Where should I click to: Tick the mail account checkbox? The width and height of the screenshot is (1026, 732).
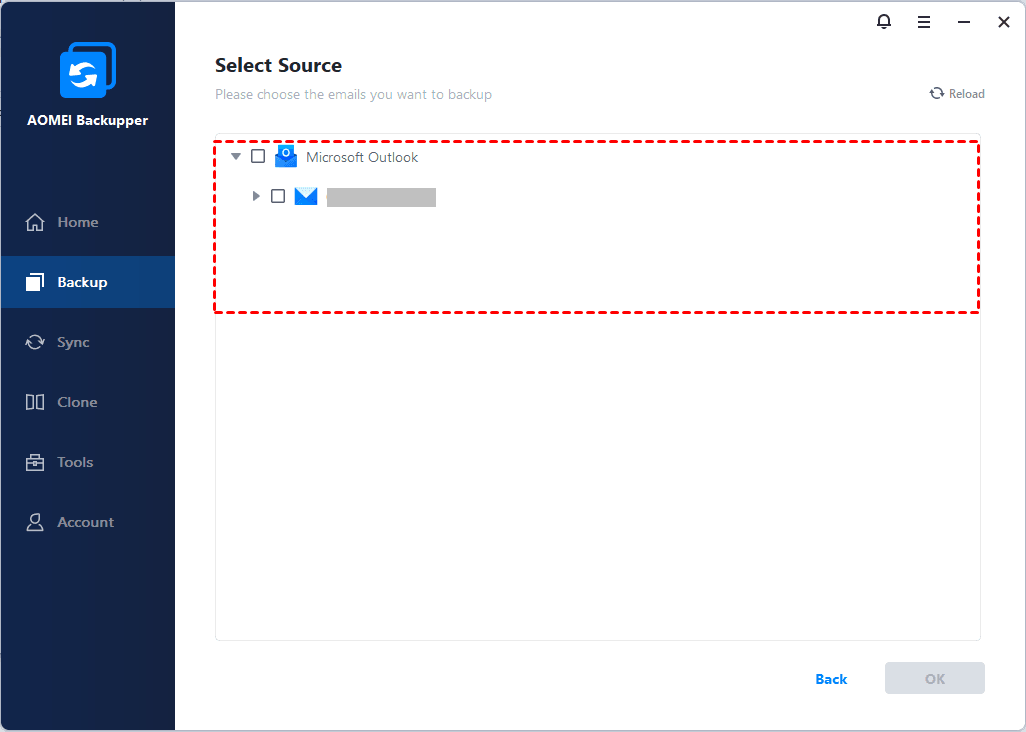(278, 196)
